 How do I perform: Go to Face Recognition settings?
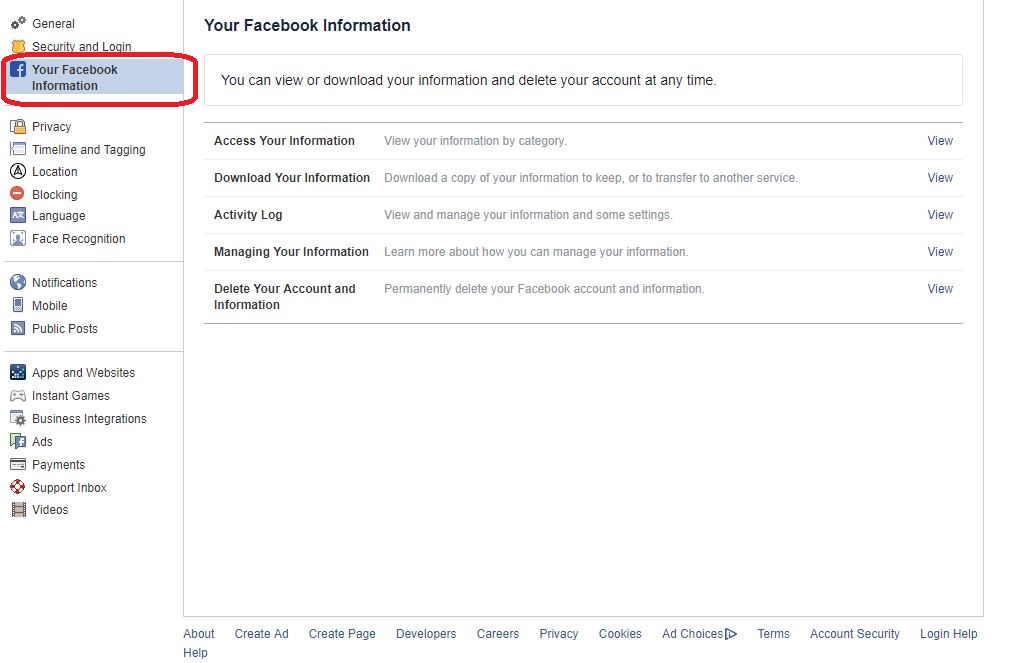point(78,239)
